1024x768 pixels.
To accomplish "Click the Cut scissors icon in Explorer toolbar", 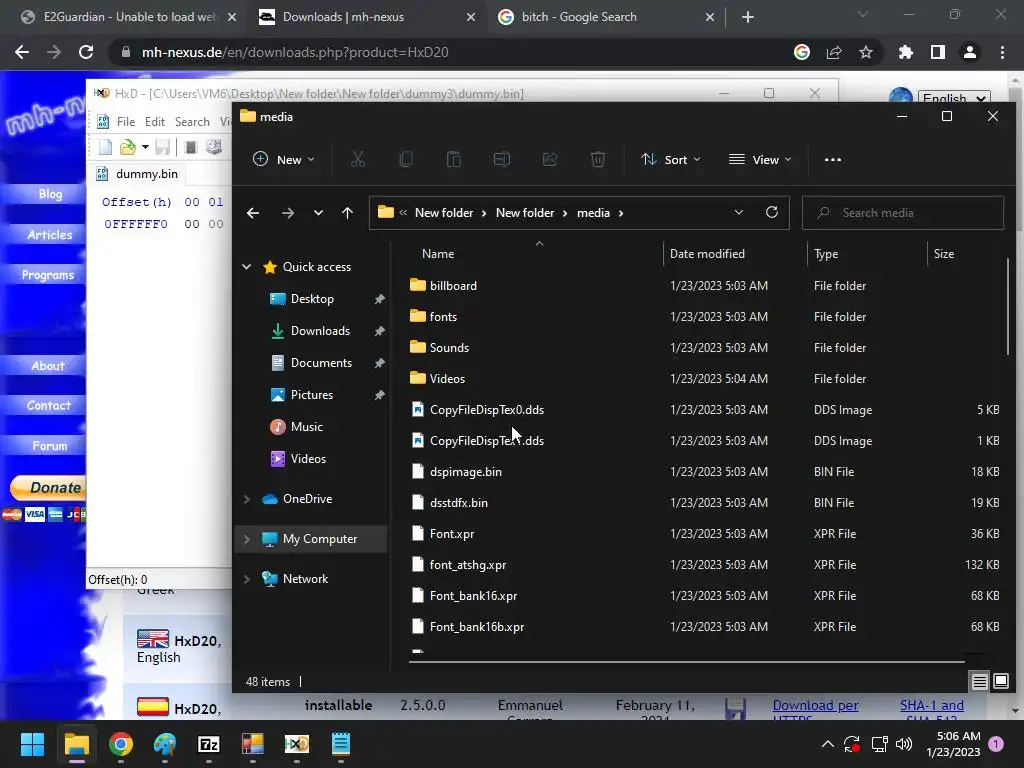I will click(x=358, y=159).
